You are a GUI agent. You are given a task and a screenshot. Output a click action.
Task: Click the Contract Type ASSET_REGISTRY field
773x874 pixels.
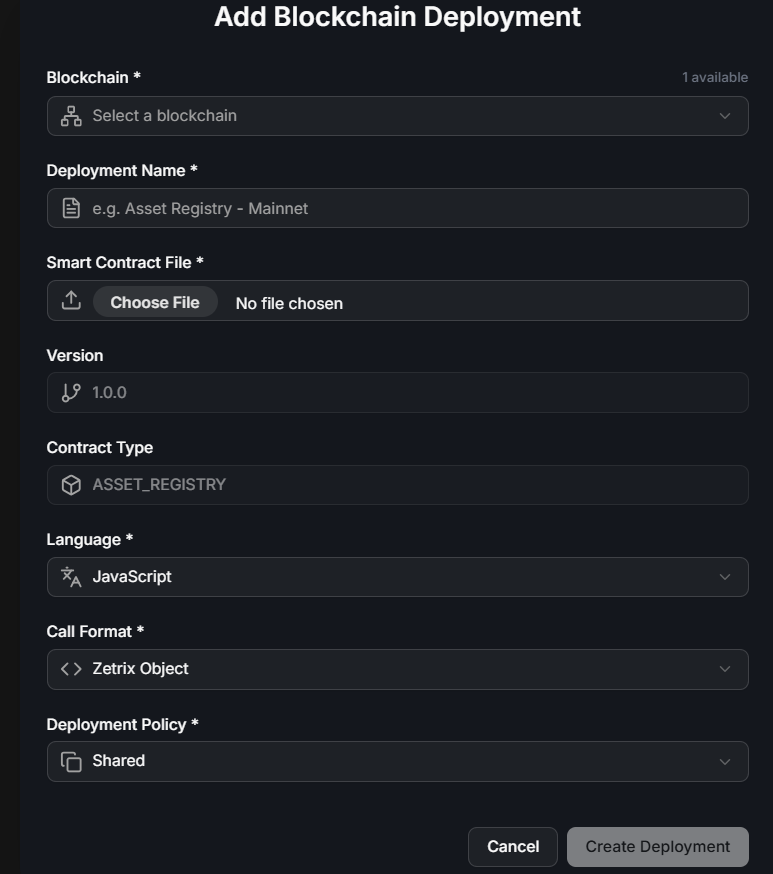point(410,485)
